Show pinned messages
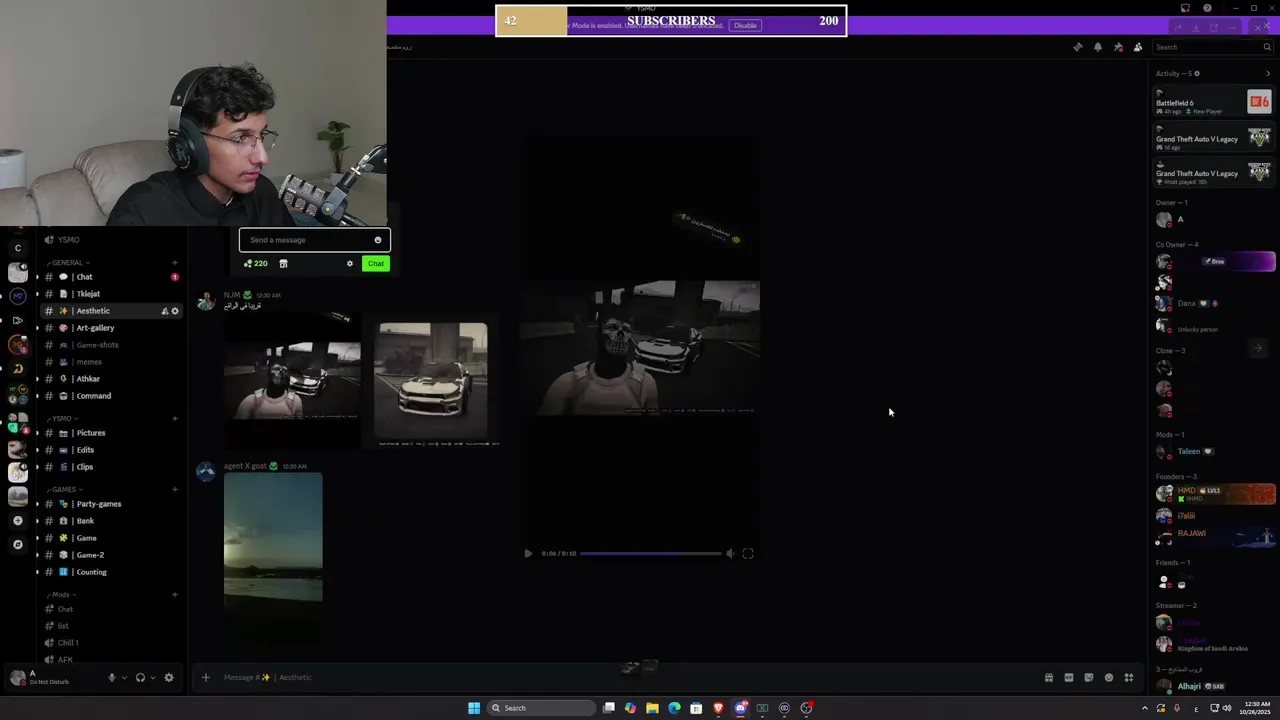The width and height of the screenshot is (1280, 720). point(1118,47)
